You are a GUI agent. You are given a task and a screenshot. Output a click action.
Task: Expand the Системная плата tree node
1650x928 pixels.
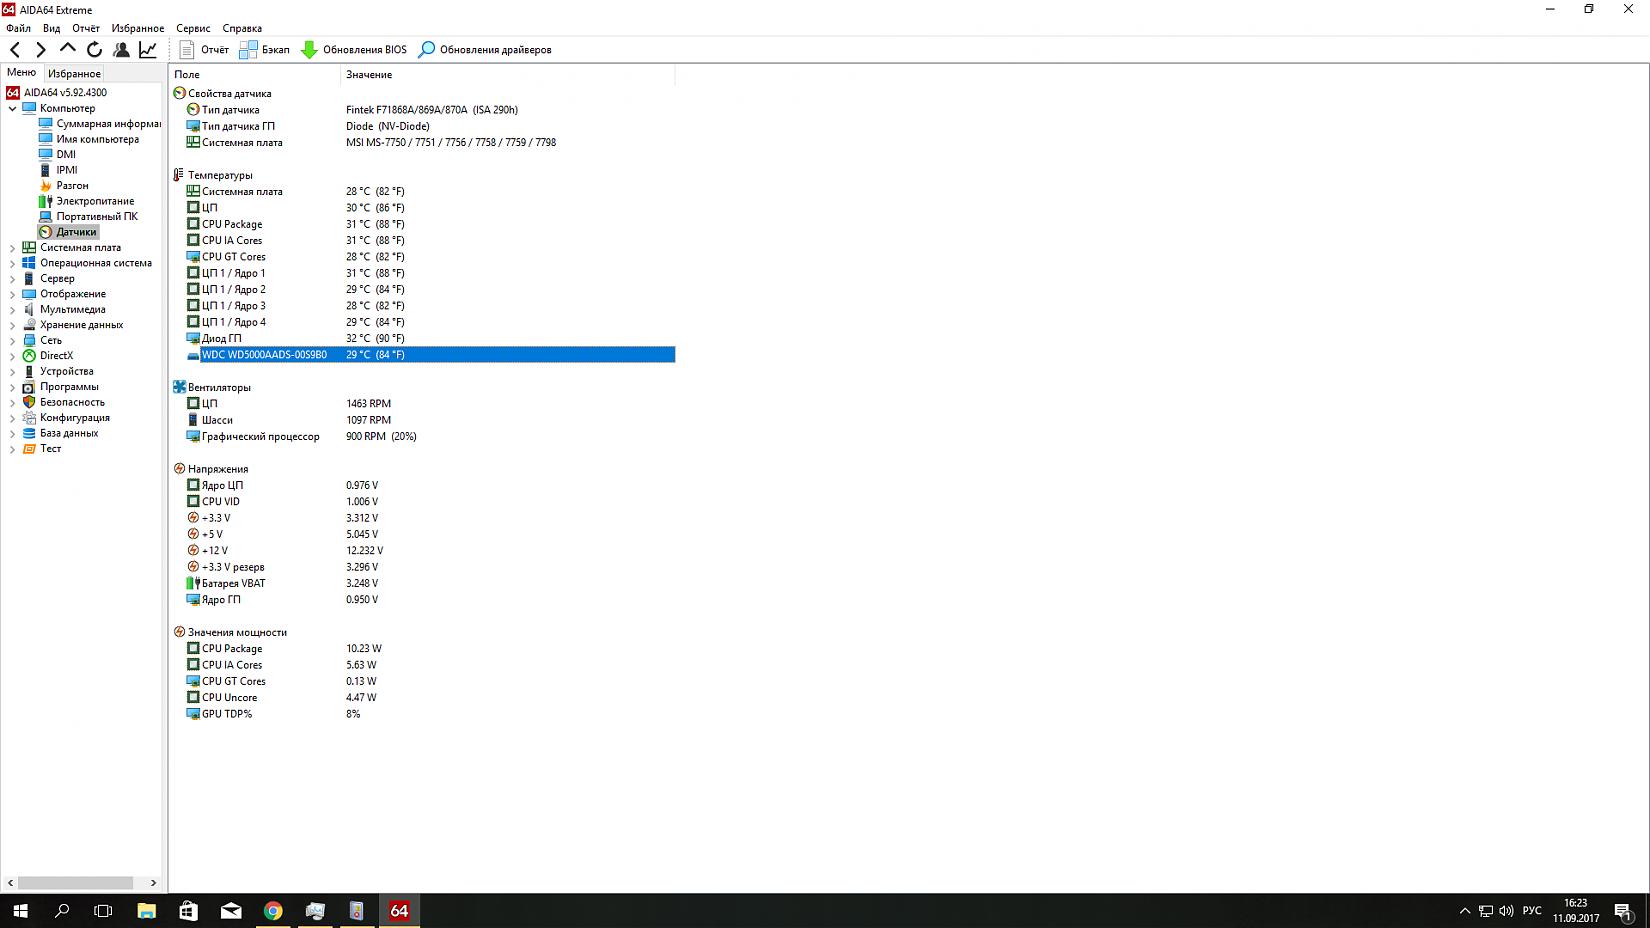click(12, 247)
